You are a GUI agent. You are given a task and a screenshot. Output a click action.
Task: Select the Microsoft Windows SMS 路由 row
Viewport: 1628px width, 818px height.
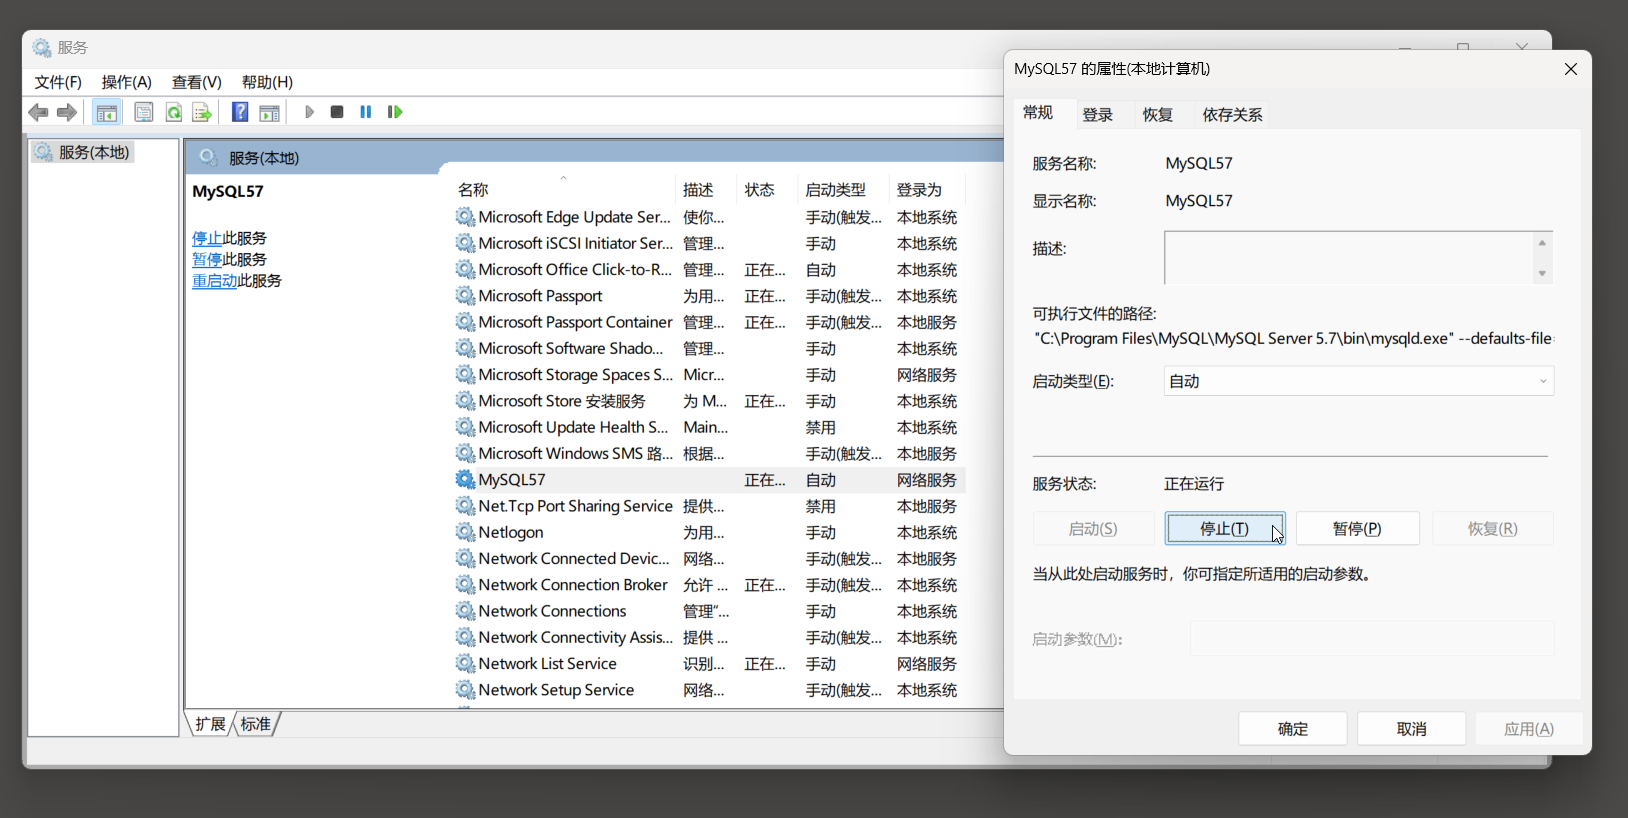710,454
